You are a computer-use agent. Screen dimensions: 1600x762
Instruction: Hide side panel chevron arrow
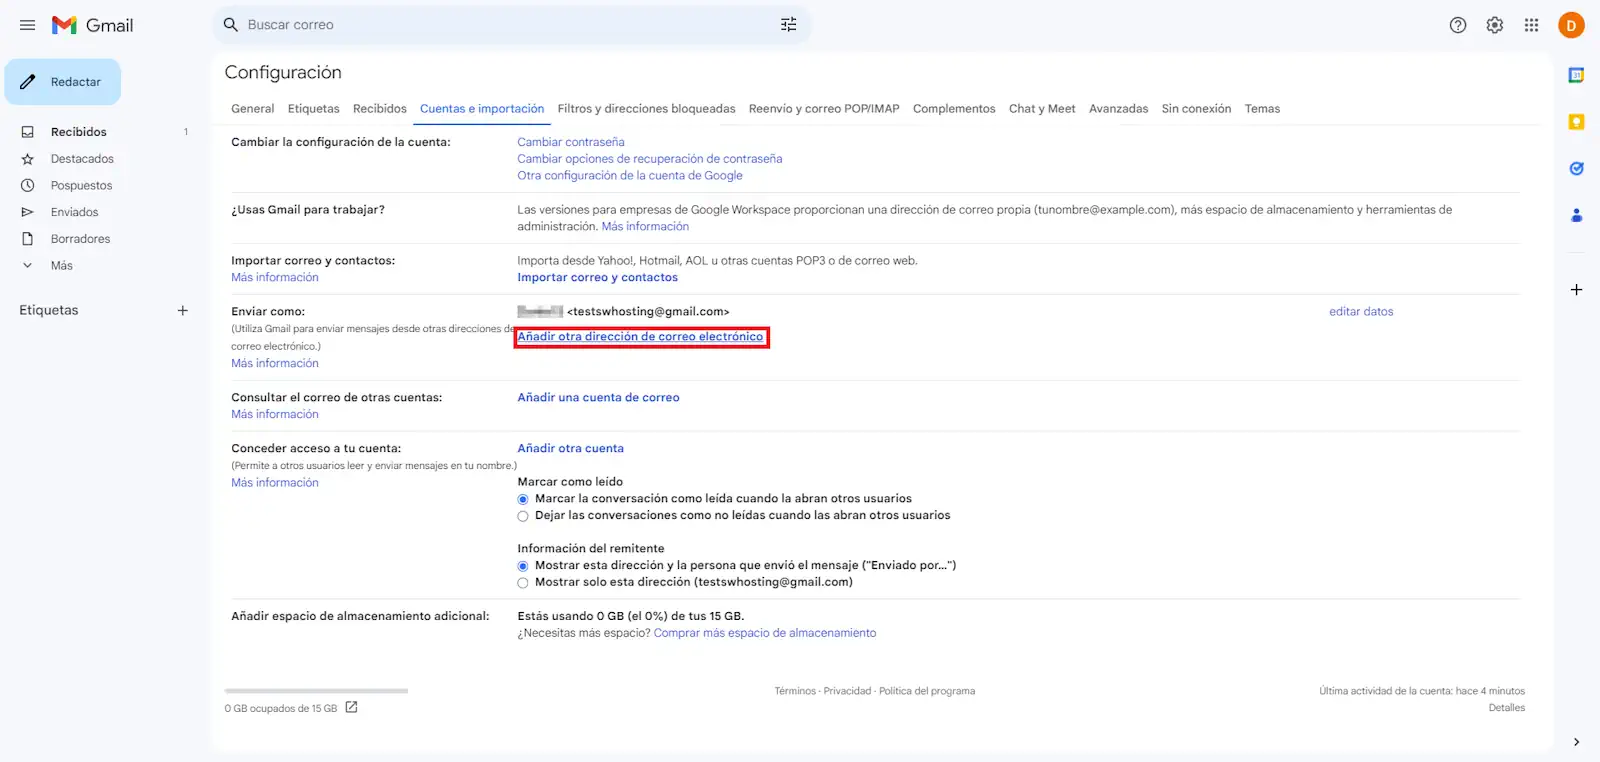(x=1576, y=742)
